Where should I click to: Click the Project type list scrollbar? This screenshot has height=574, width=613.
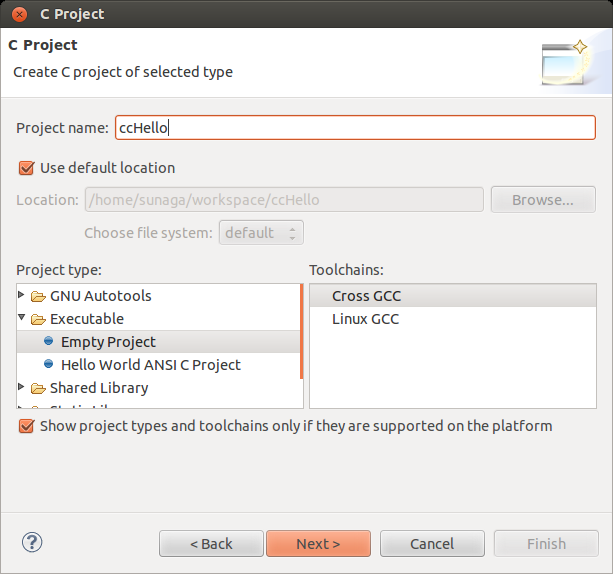tap(301, 332)
